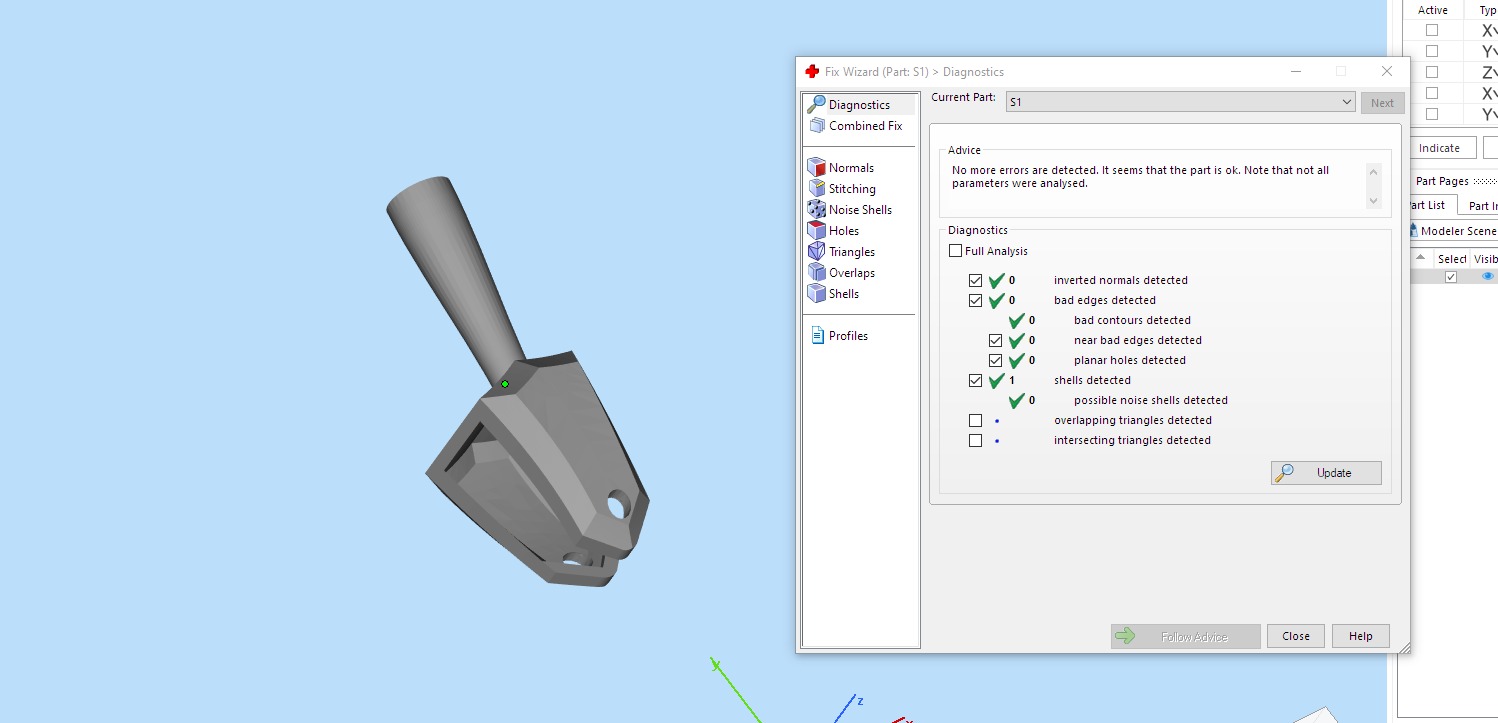Click the Fix Wizard red cross title icon
Image resolution: width=1498 pixels, height=723 pixels.
pos(812,72)
